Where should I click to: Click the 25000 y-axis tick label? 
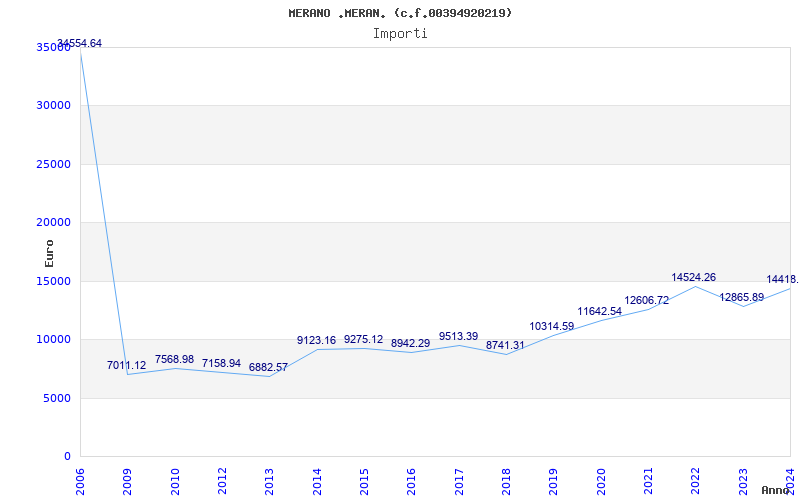click(x=54, y=164)
